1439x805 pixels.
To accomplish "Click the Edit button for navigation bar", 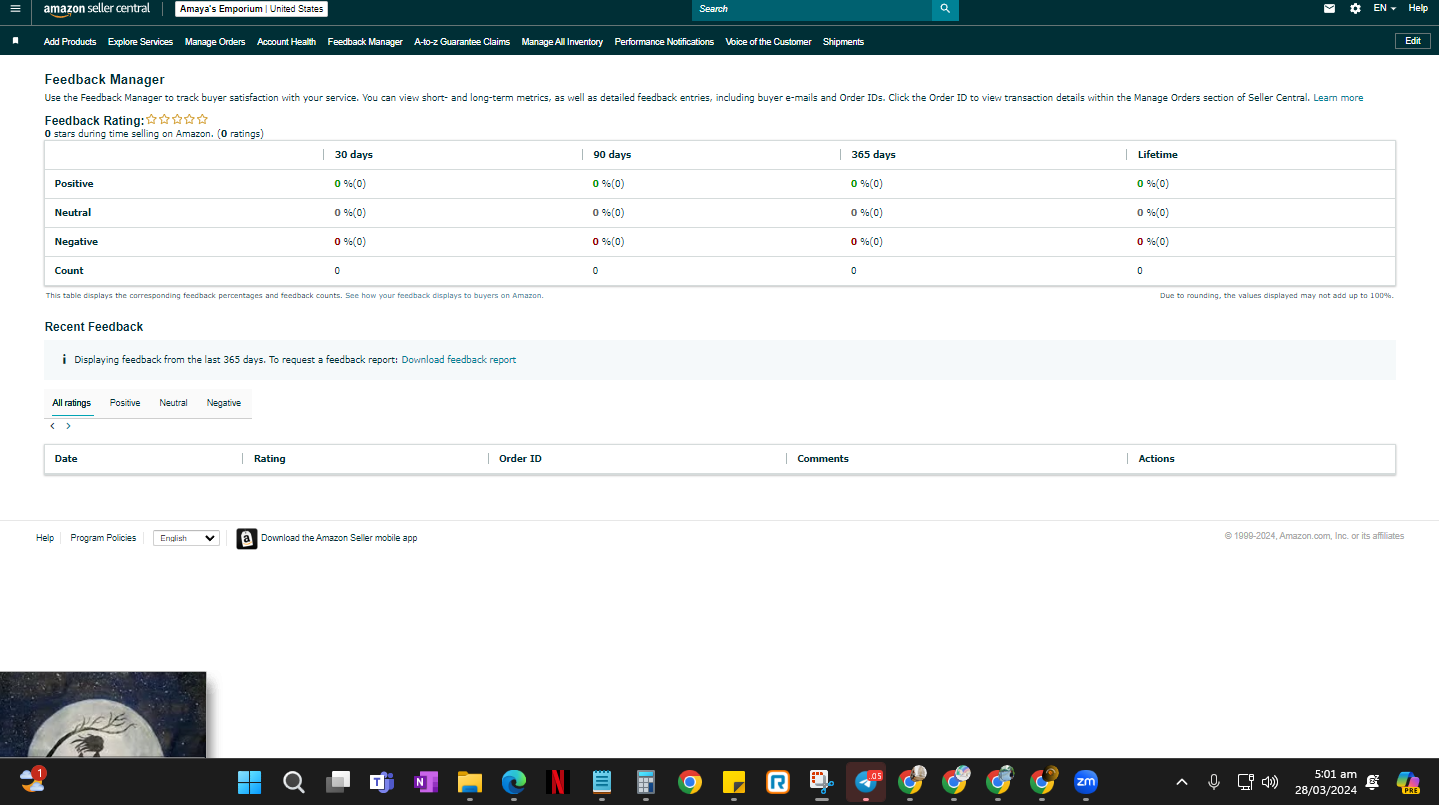I will tap(1412, 41).
